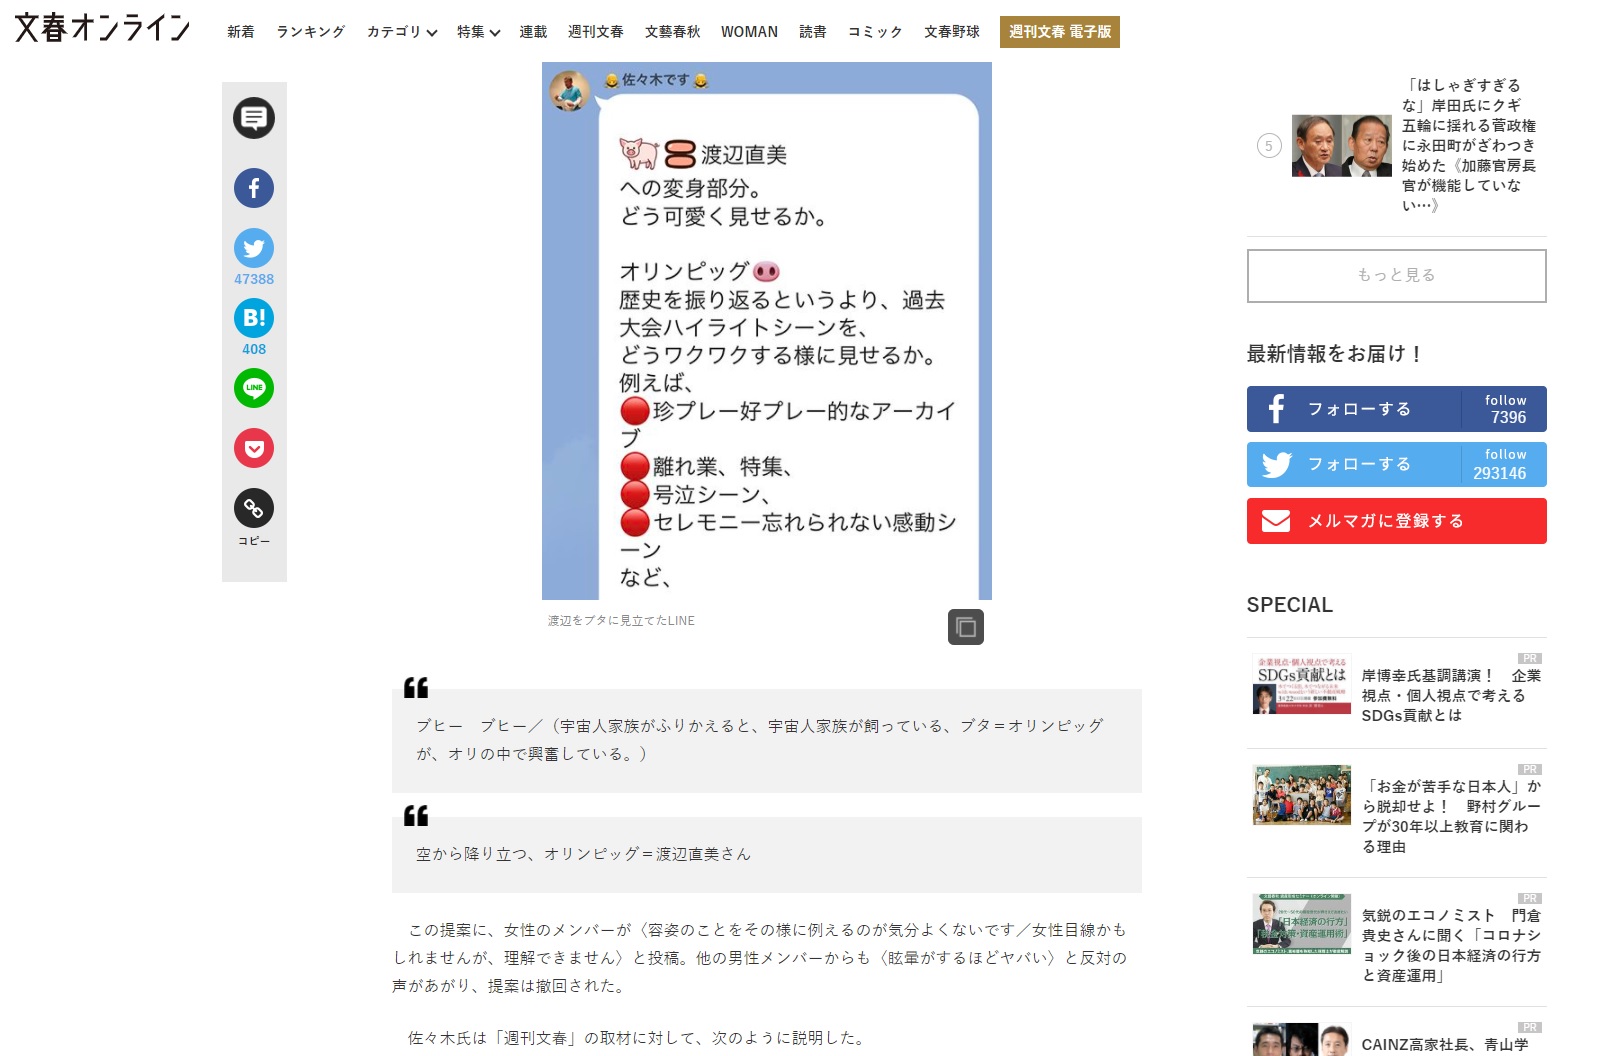
Task: Follow on Twitter with 293146 followers
Action: (x=1396, y=465)
